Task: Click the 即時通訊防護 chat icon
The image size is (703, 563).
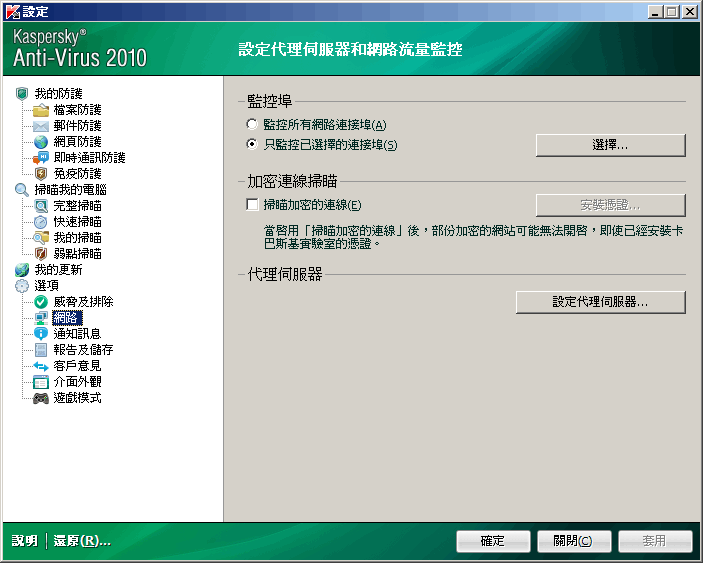Action: pyautogui.click(x=41, y=158)
